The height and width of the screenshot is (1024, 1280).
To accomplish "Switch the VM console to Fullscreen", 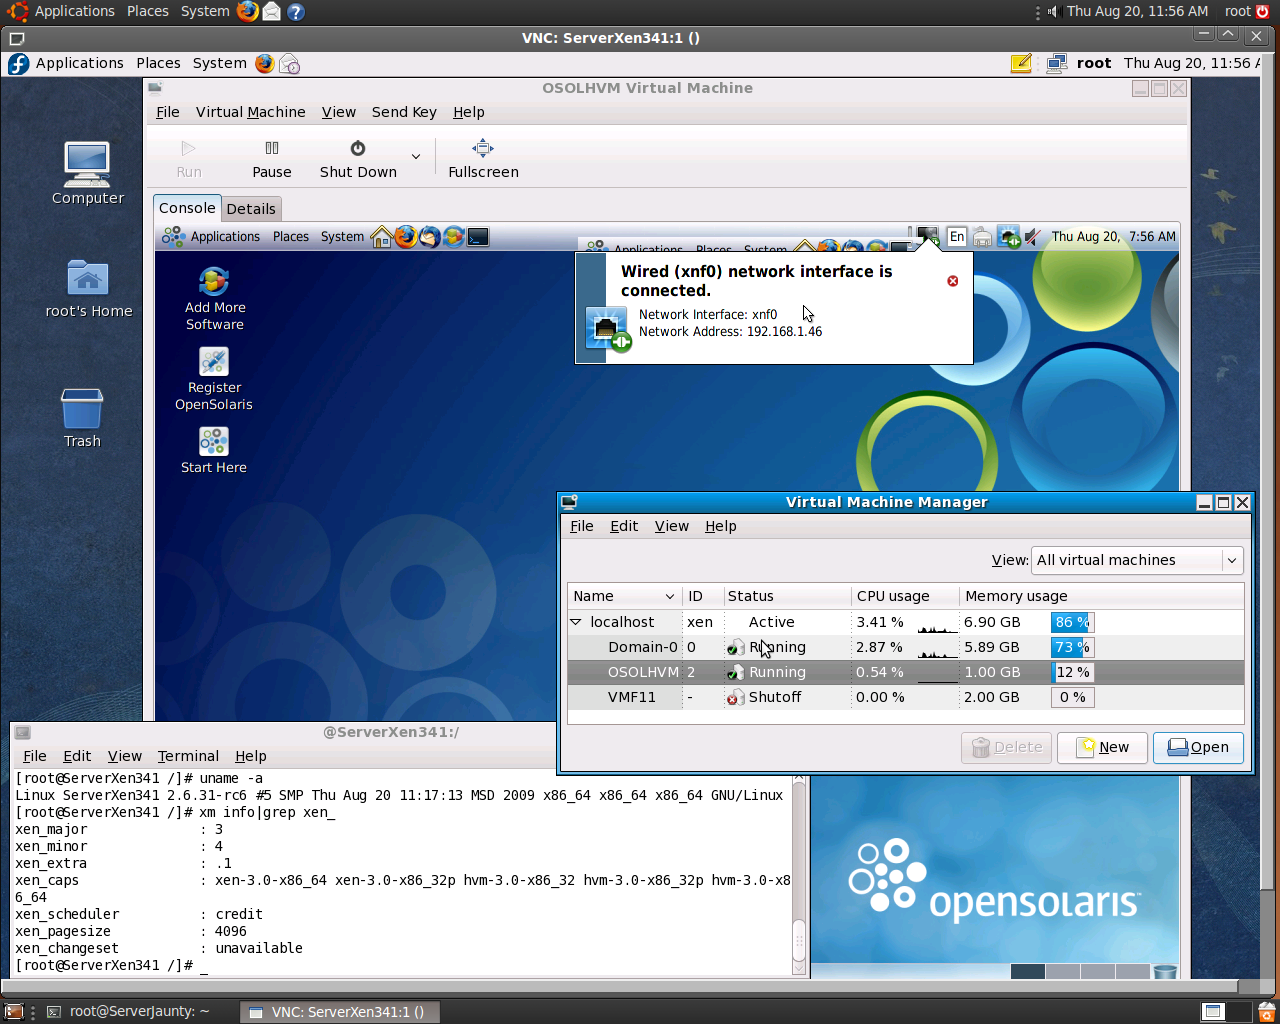I will click(483, 159).
